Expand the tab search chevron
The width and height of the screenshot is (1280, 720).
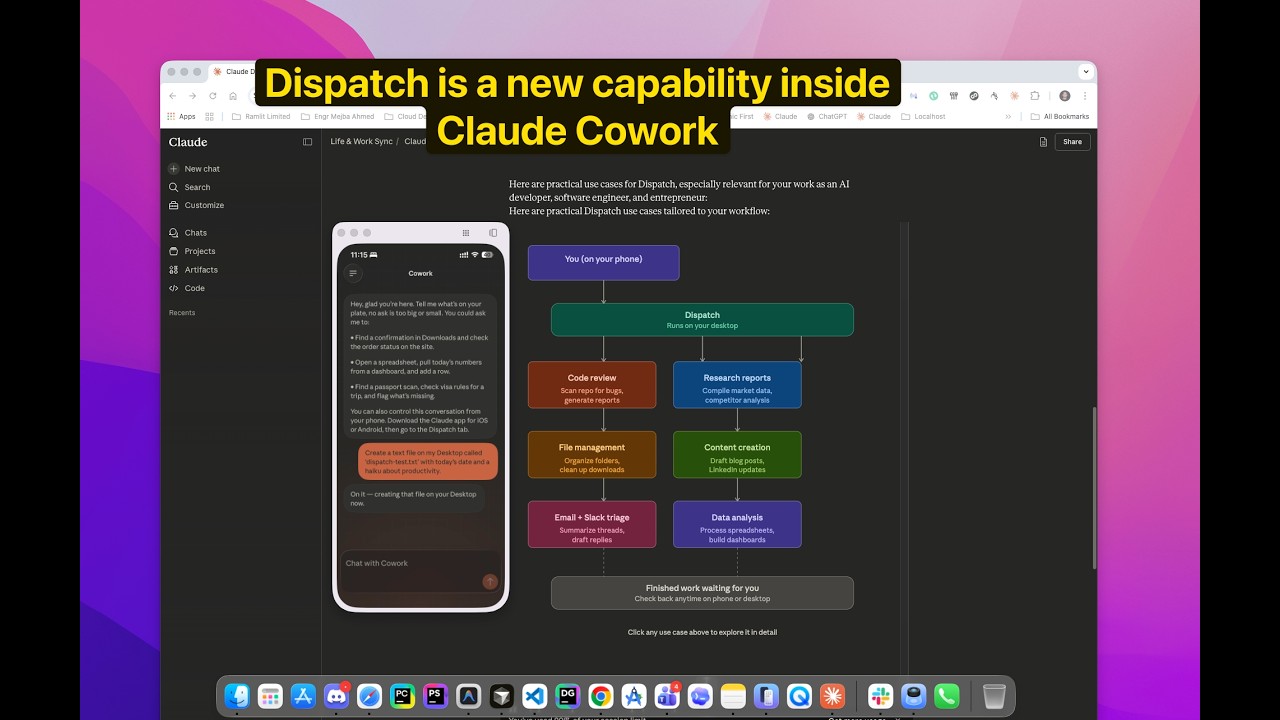1086,72
